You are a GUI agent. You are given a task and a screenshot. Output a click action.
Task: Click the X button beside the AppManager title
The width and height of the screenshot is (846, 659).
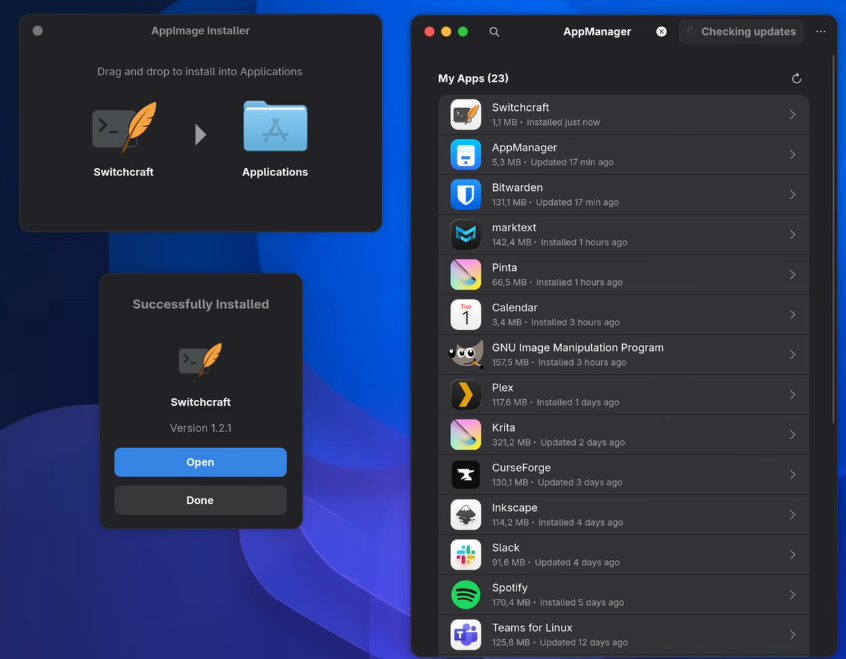pyautogui.click(x=661, y=32)
